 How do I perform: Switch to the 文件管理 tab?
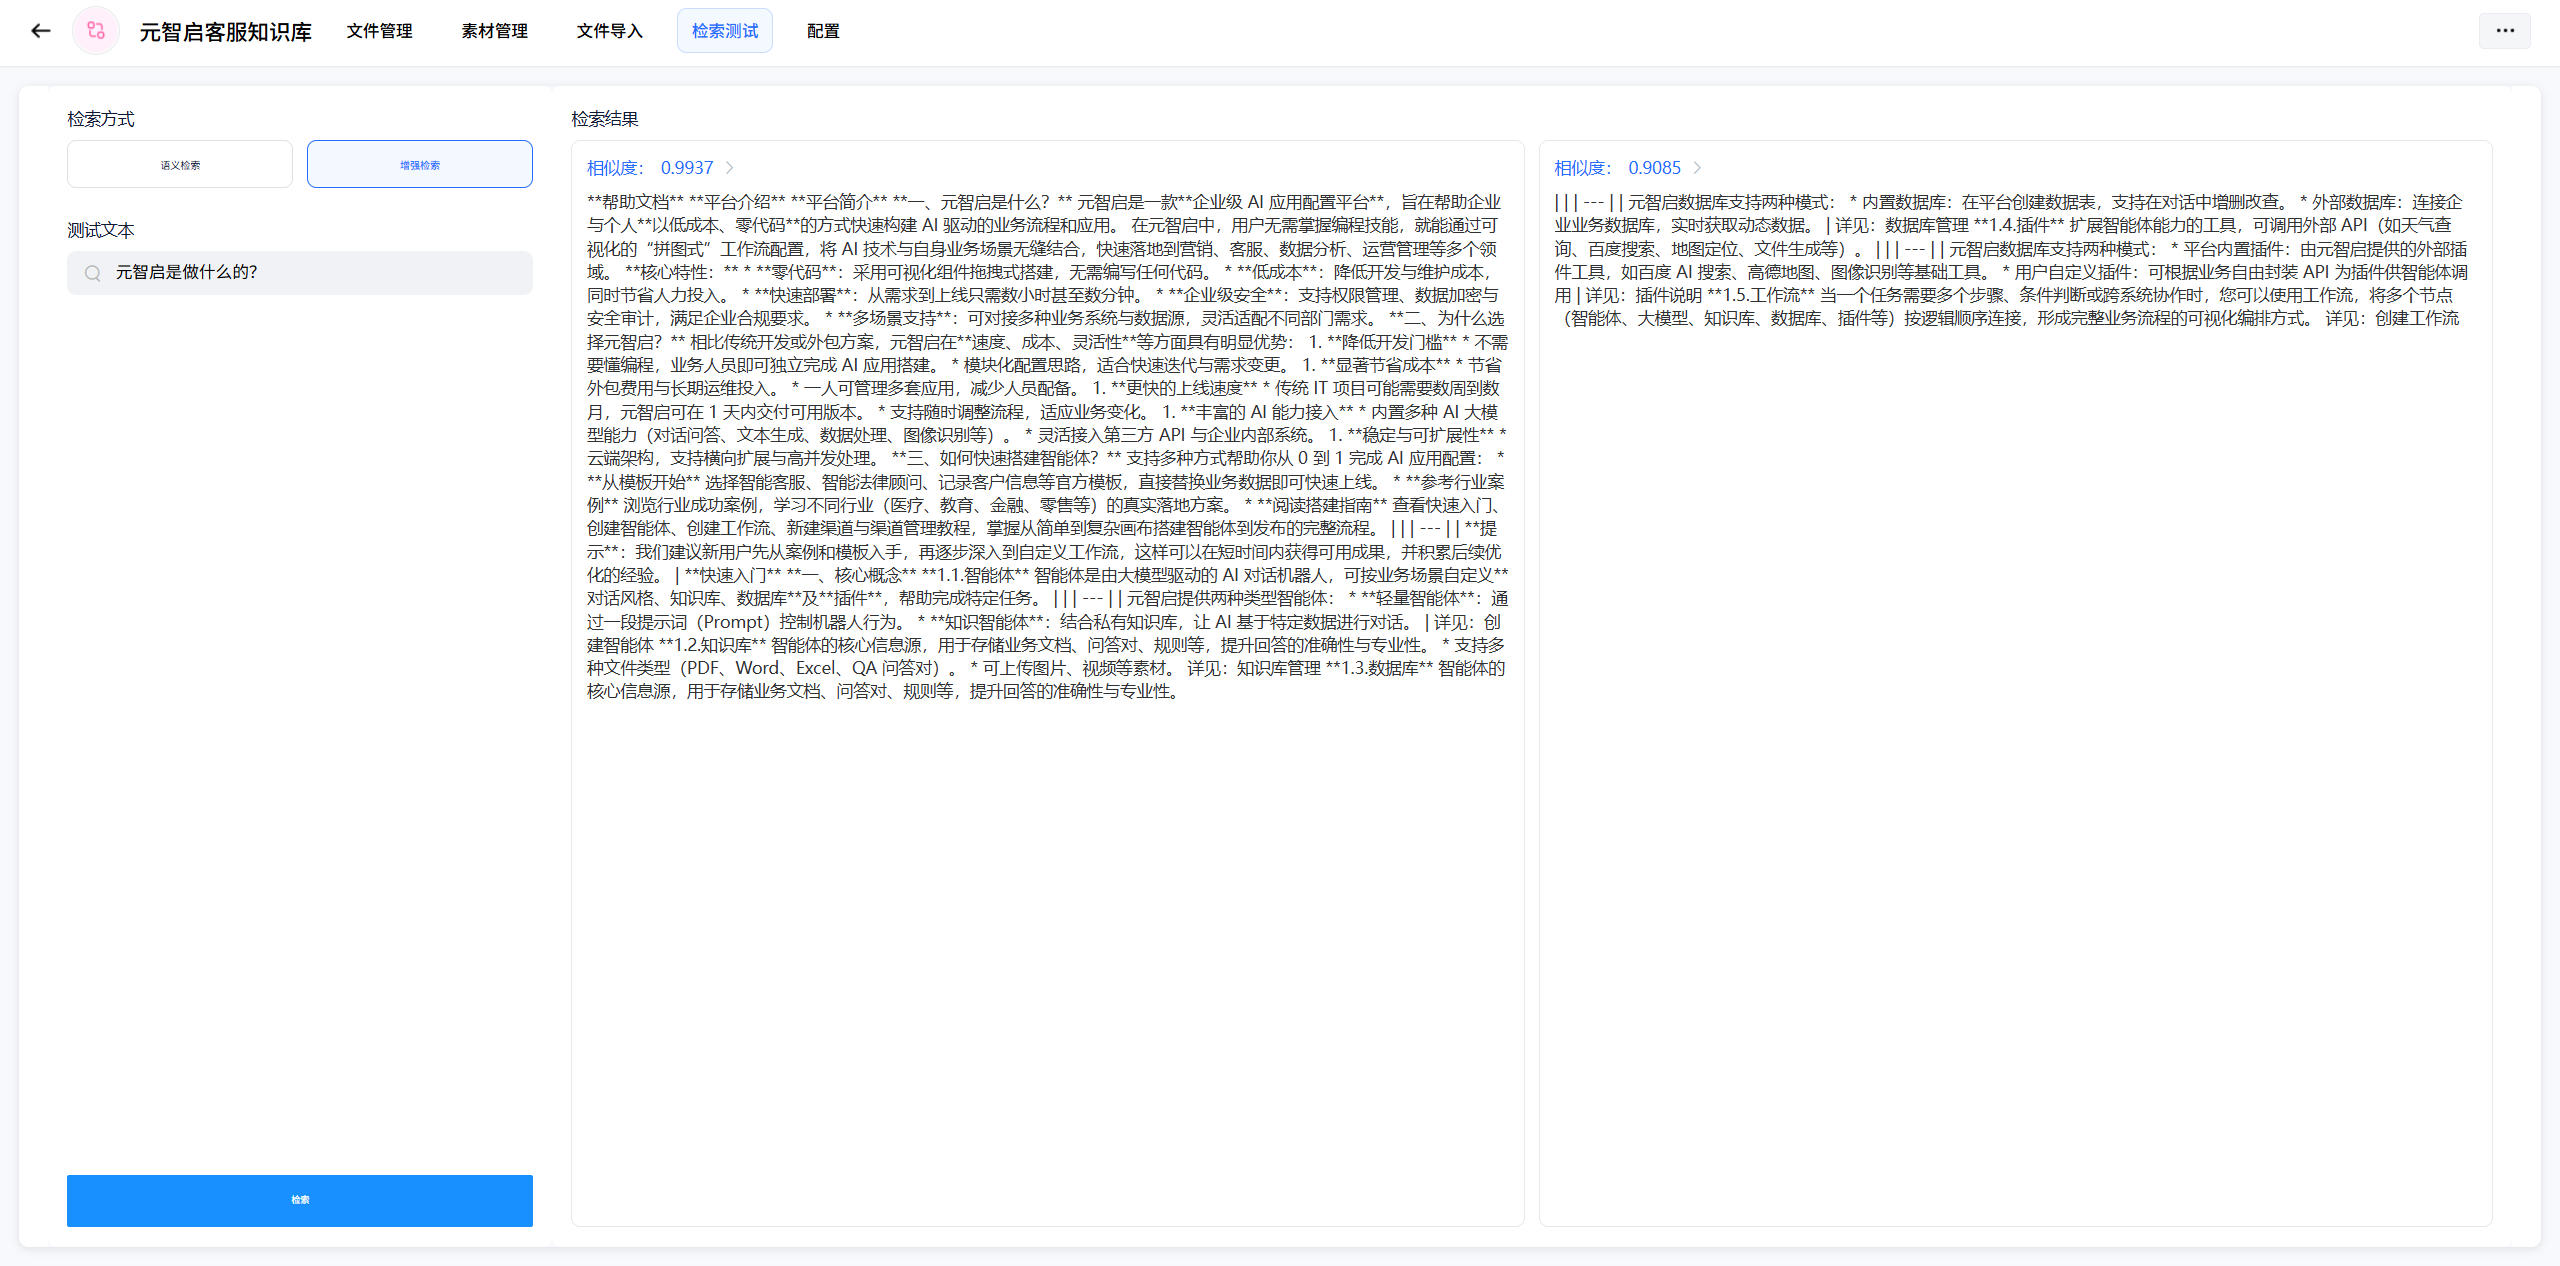tap(379, 31)
